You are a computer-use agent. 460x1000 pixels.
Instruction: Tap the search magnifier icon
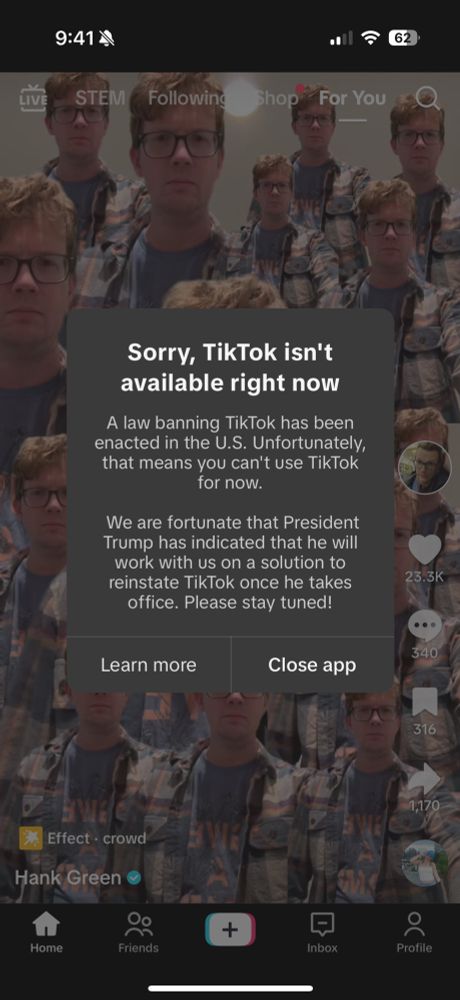[427, 99]
